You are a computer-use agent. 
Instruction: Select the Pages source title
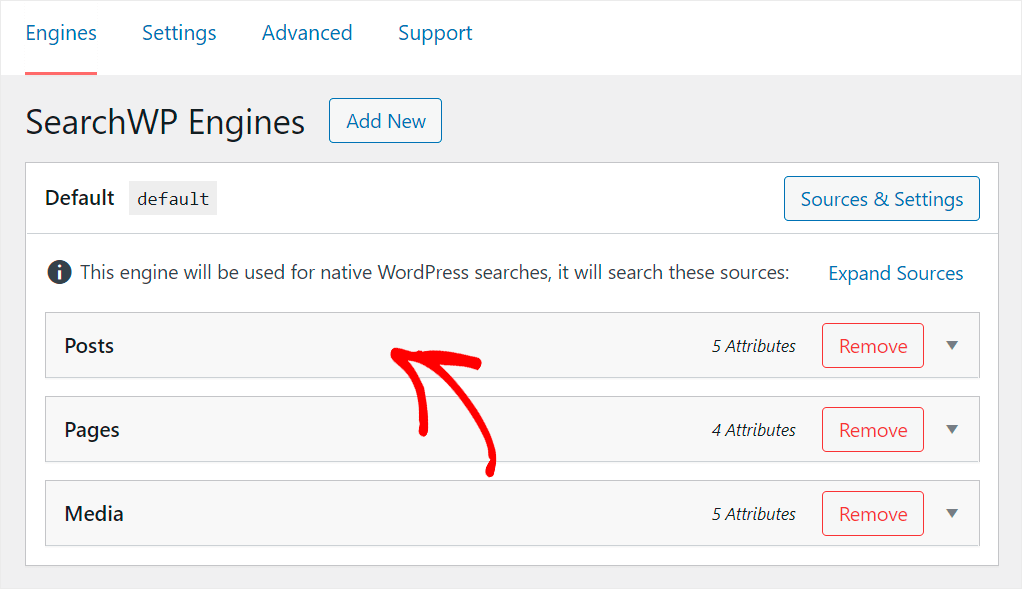point(92,430)
